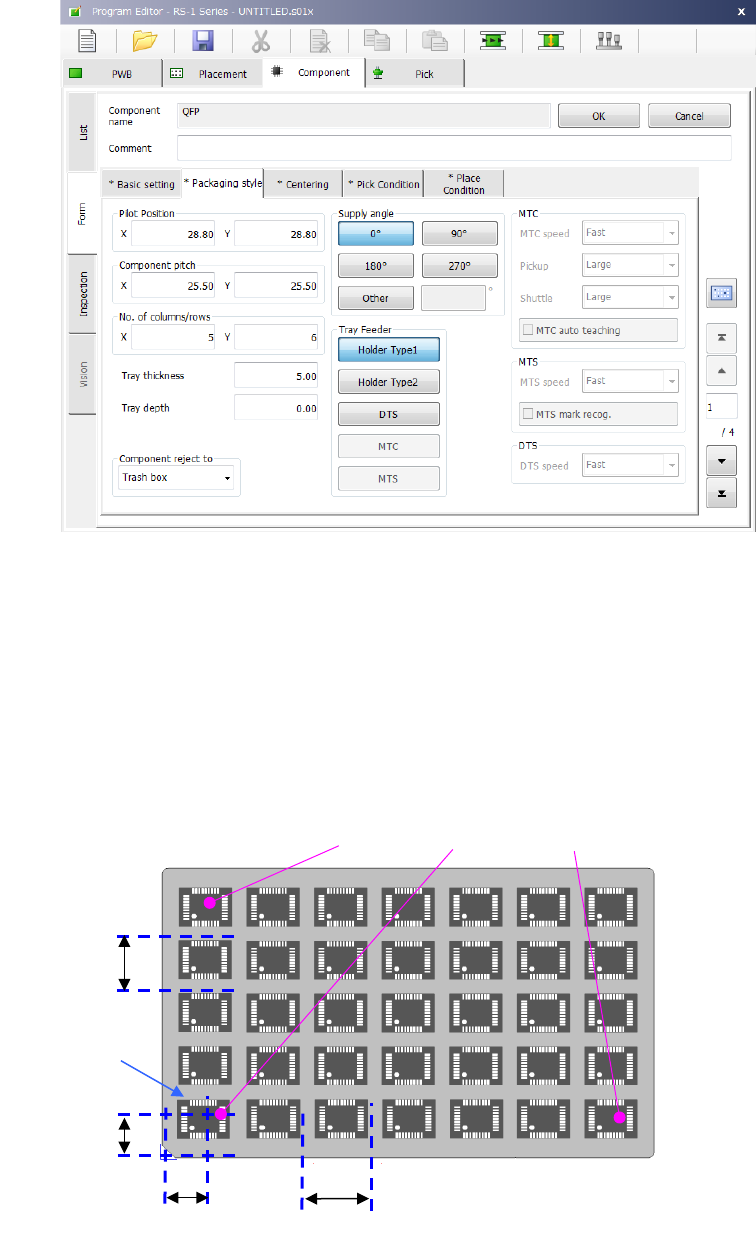Image resolution: width=756 pixels, height=1233 pixels.
Task: Open the Centering tab
Action: (x=304, y=184)
